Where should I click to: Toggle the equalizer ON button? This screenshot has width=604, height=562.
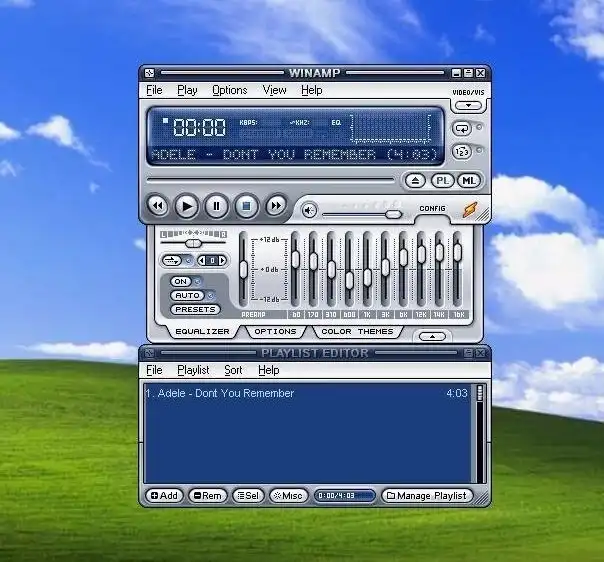click(x=181, y=282)
